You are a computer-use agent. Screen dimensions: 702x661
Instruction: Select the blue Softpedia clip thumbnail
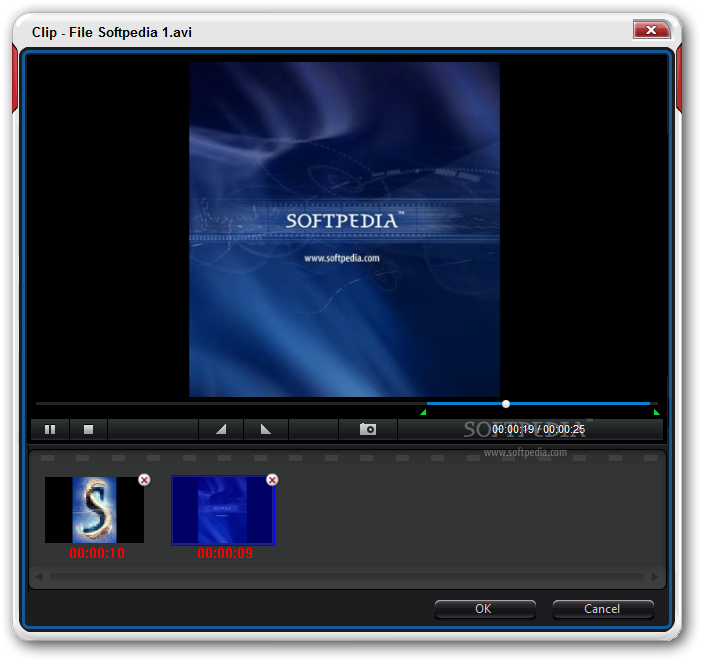pos(223,510)
